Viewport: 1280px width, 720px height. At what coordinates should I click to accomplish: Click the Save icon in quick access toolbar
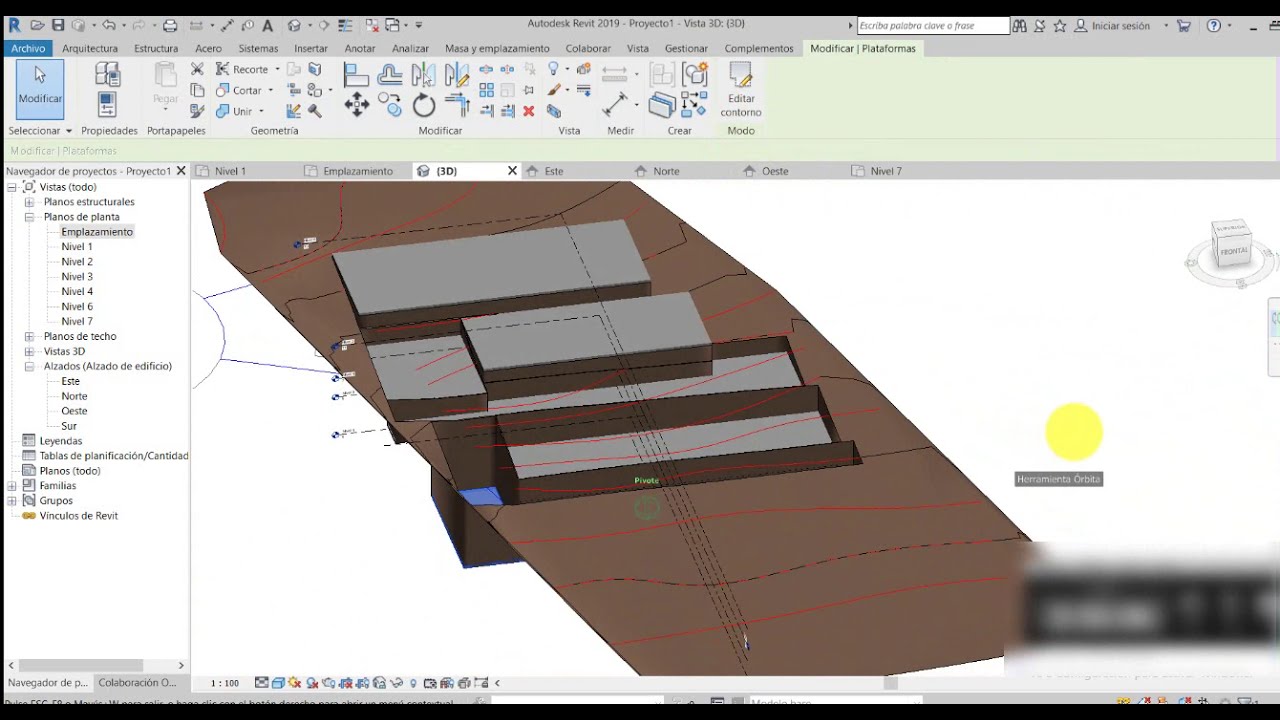pyautogui.click(x=58, y=25)
